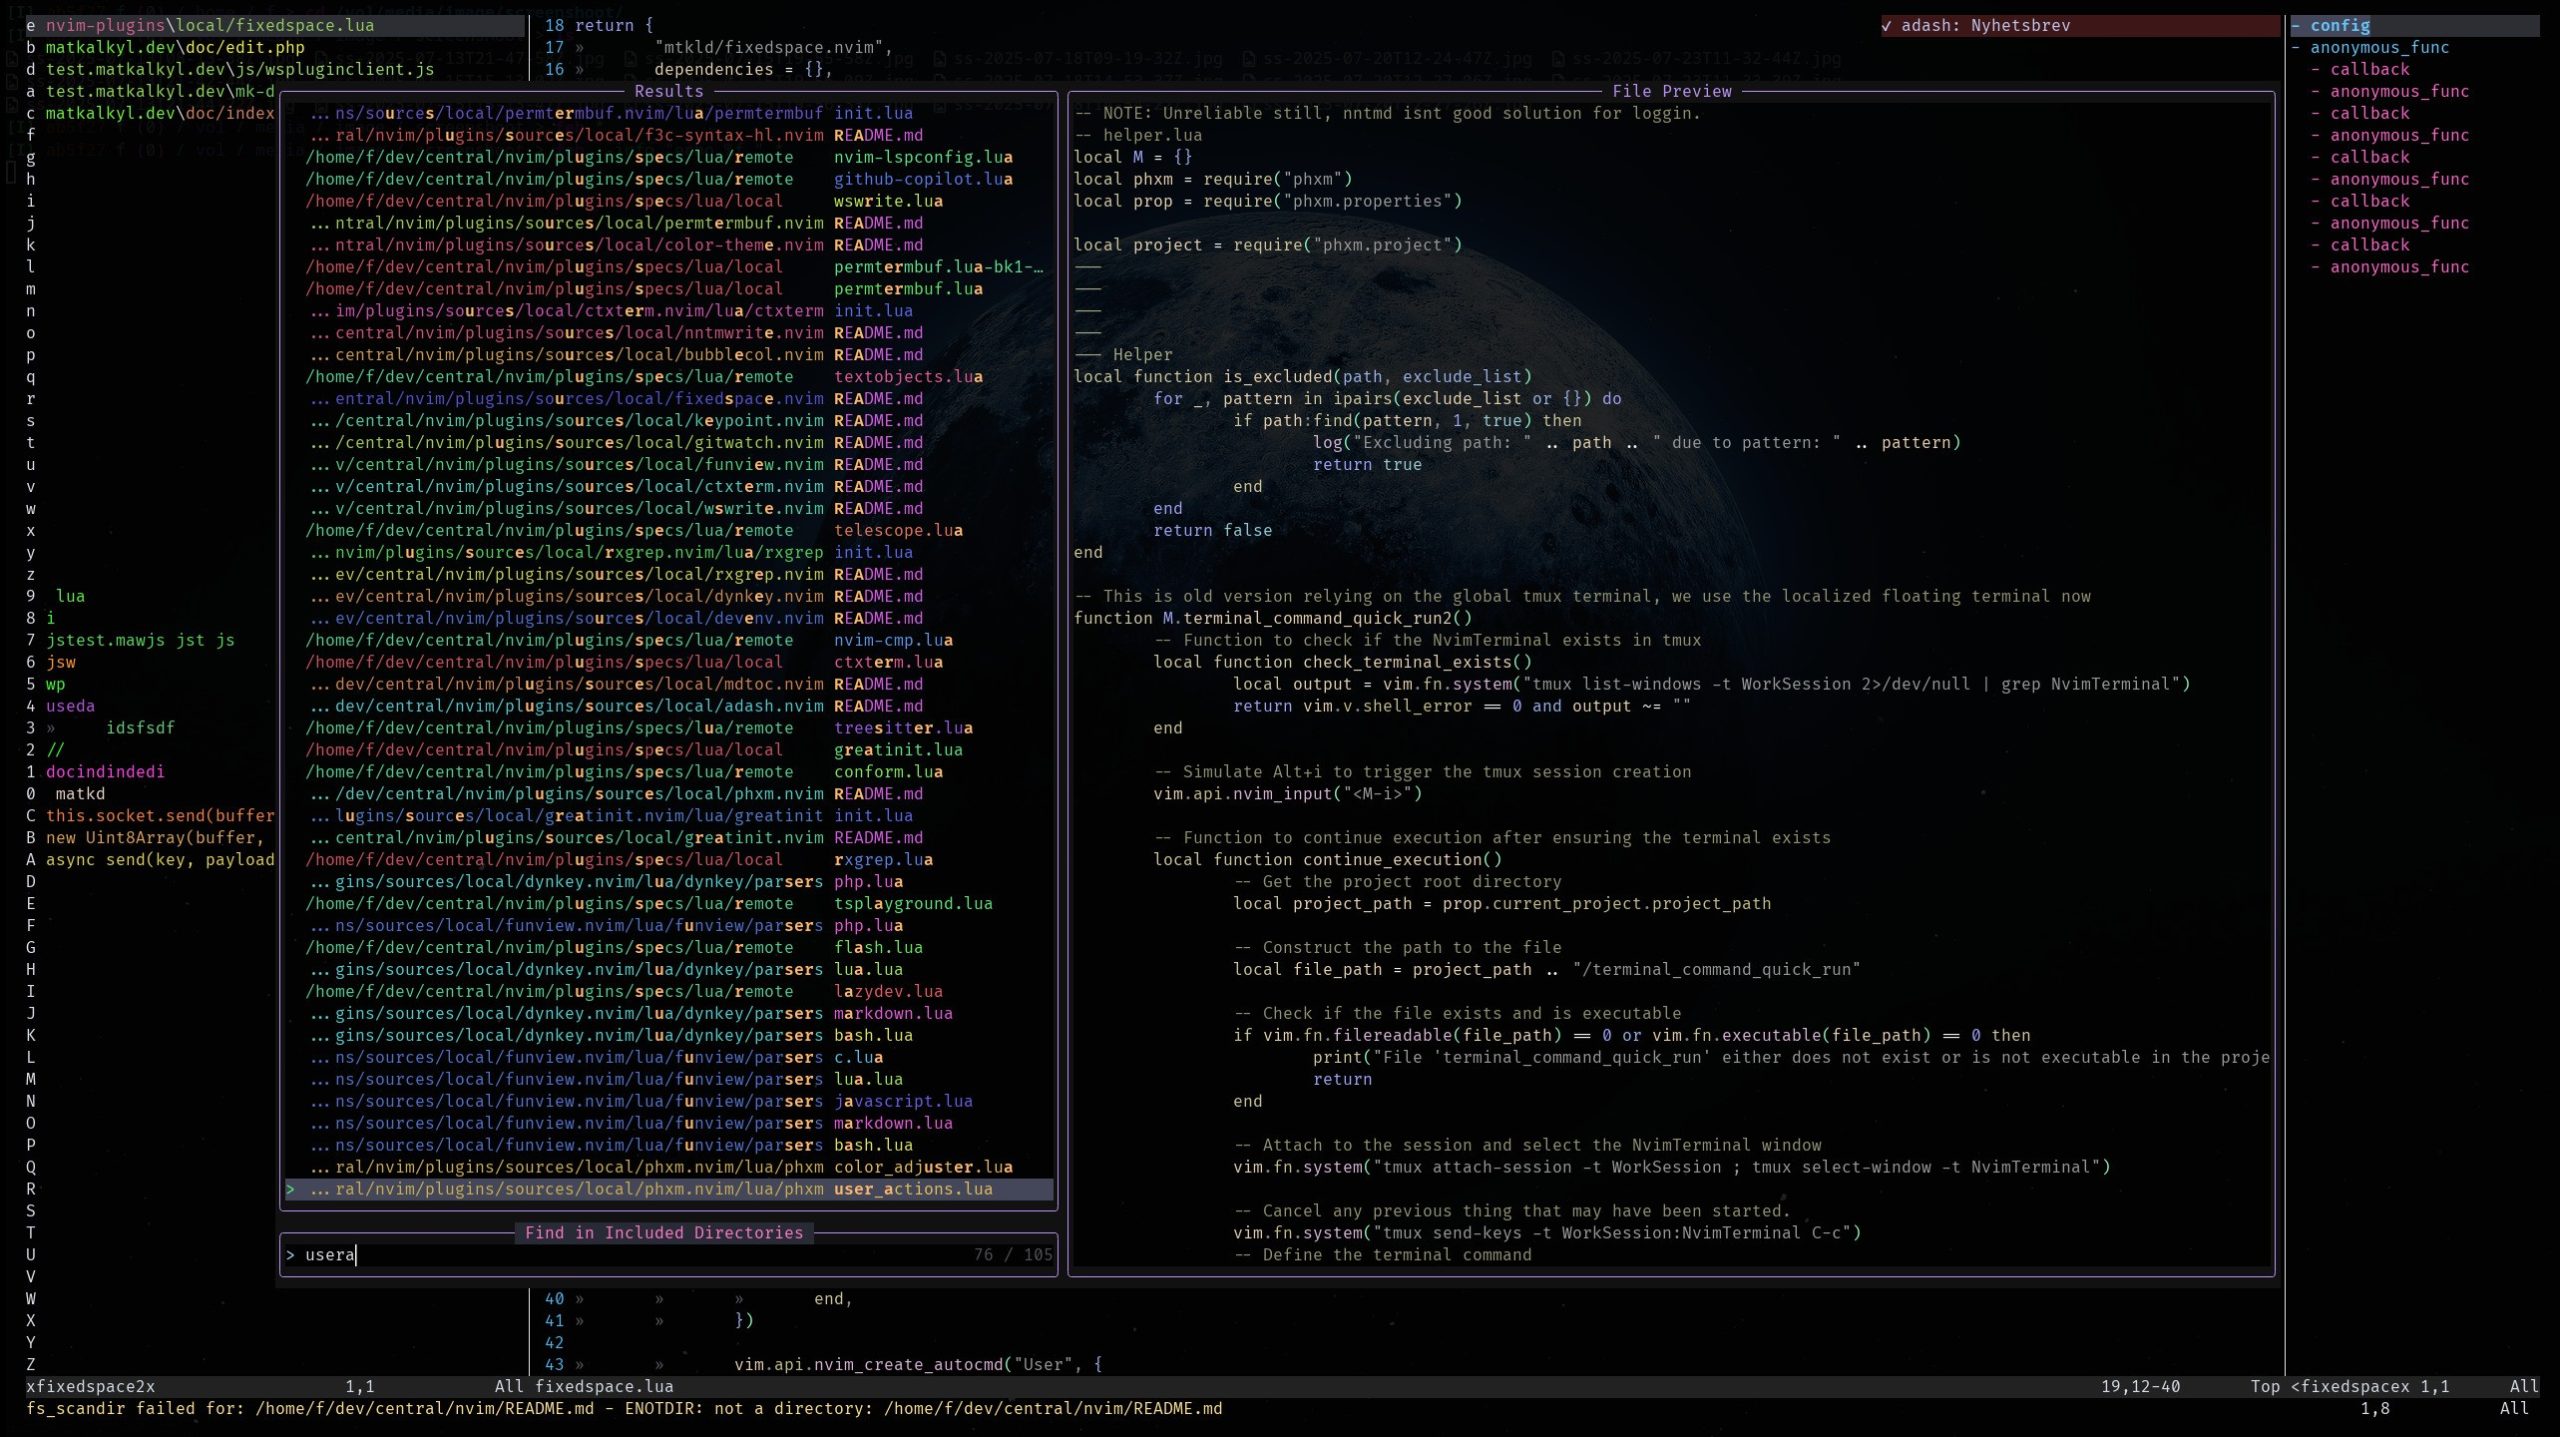Open the greatinit.nvim/lua/greatinit init.lua result
The height and width of the screenshot is (1437, 2560).
point(668,816)
